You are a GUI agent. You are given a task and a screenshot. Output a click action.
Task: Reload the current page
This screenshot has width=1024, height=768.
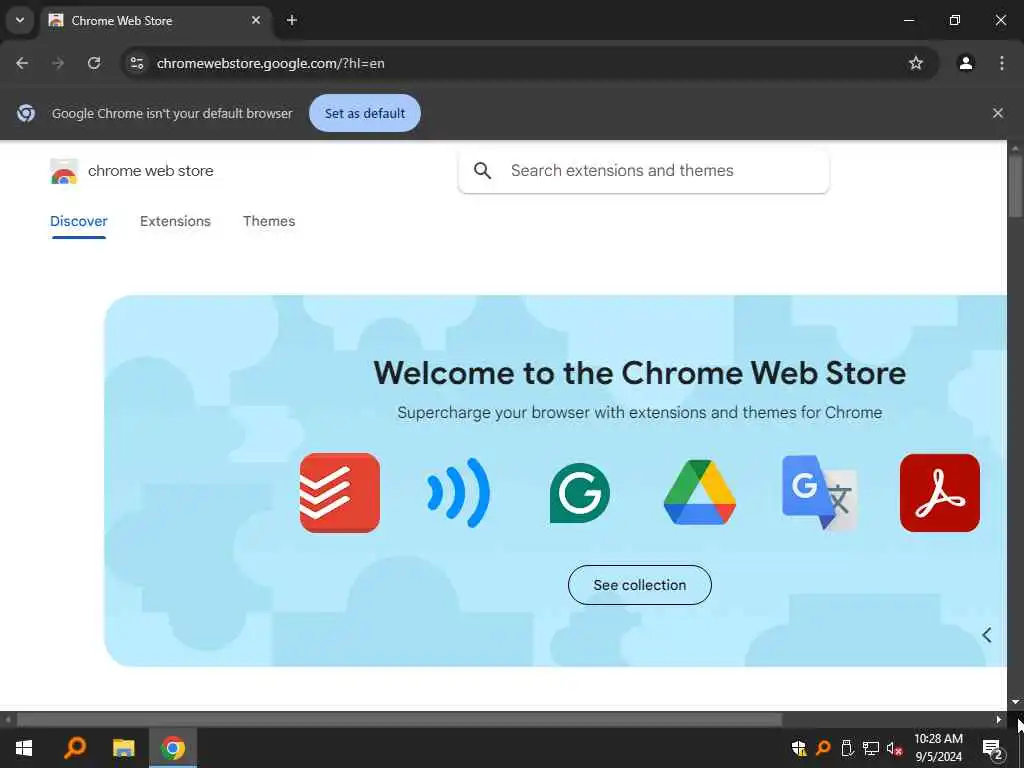[x=94, y=63]
